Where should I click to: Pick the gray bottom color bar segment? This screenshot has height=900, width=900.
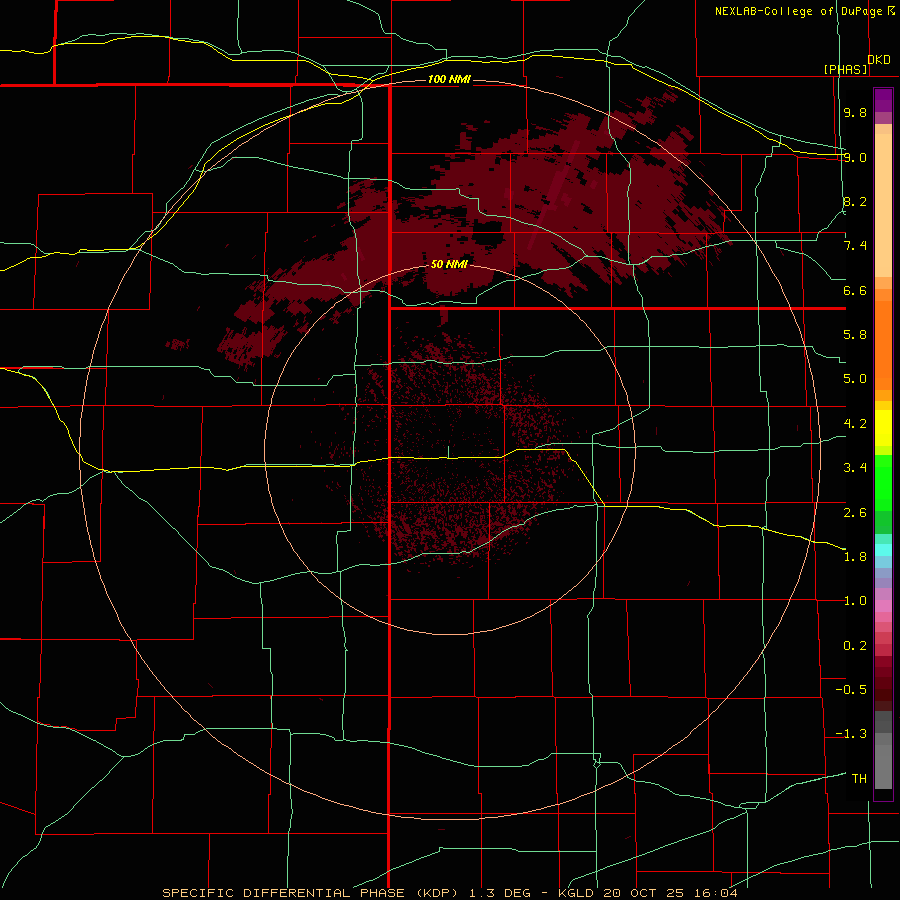[x=883, y=767]
